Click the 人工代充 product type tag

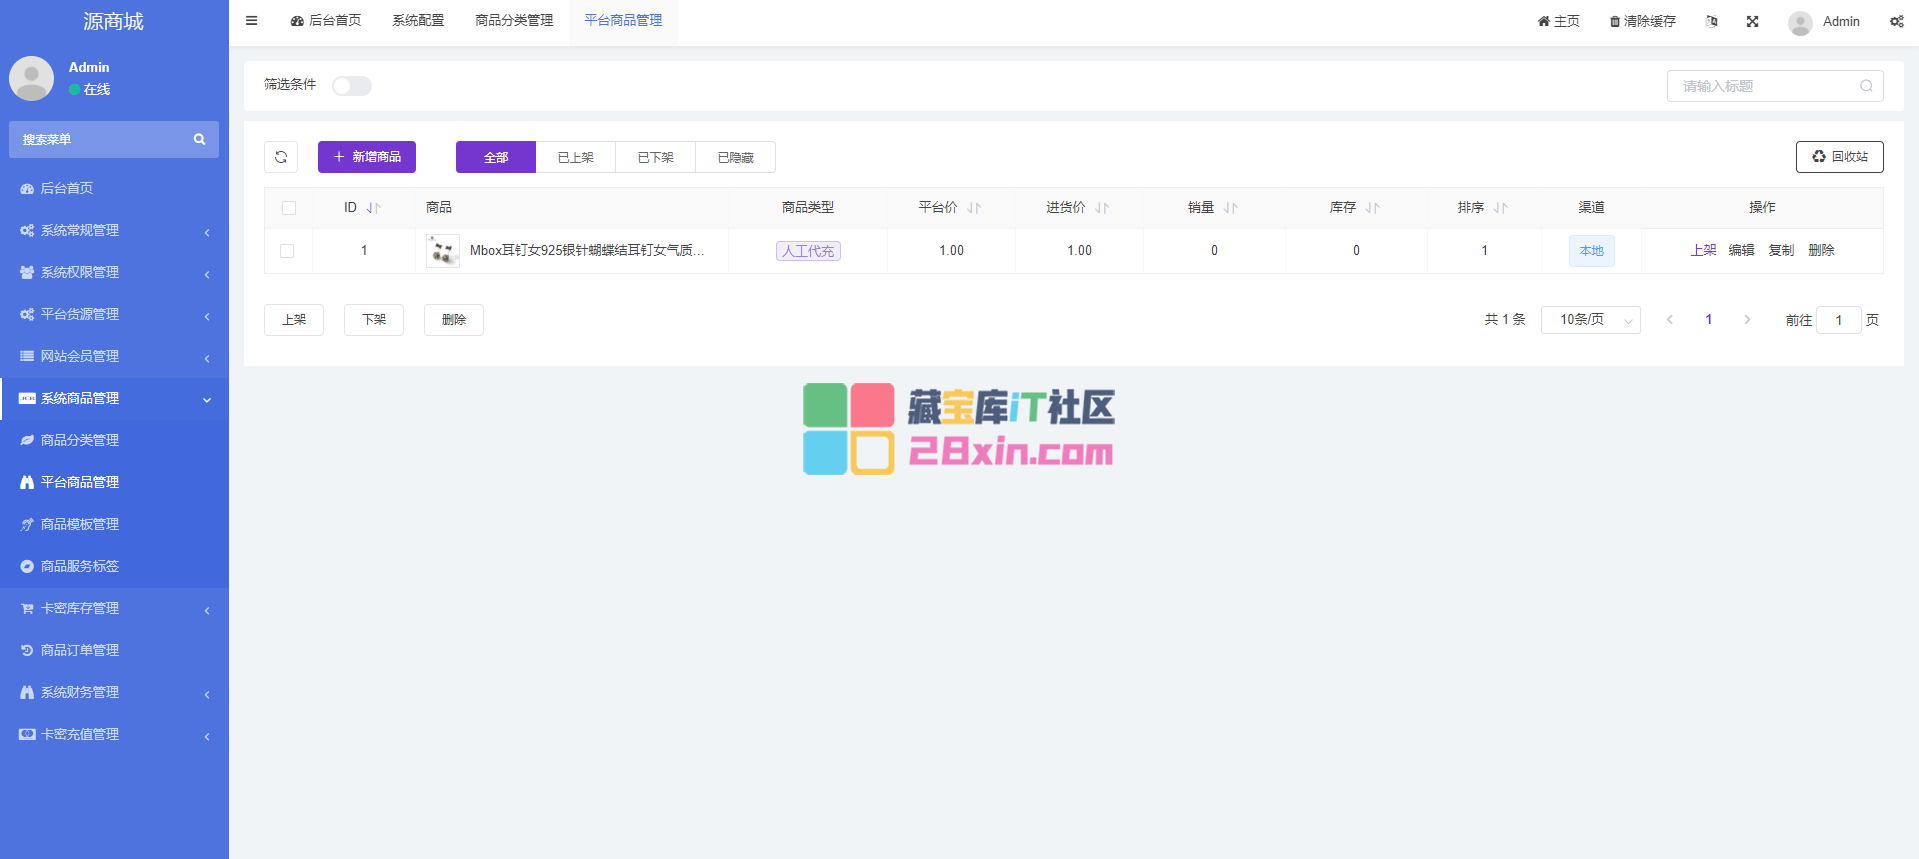(x=808, y=251)
